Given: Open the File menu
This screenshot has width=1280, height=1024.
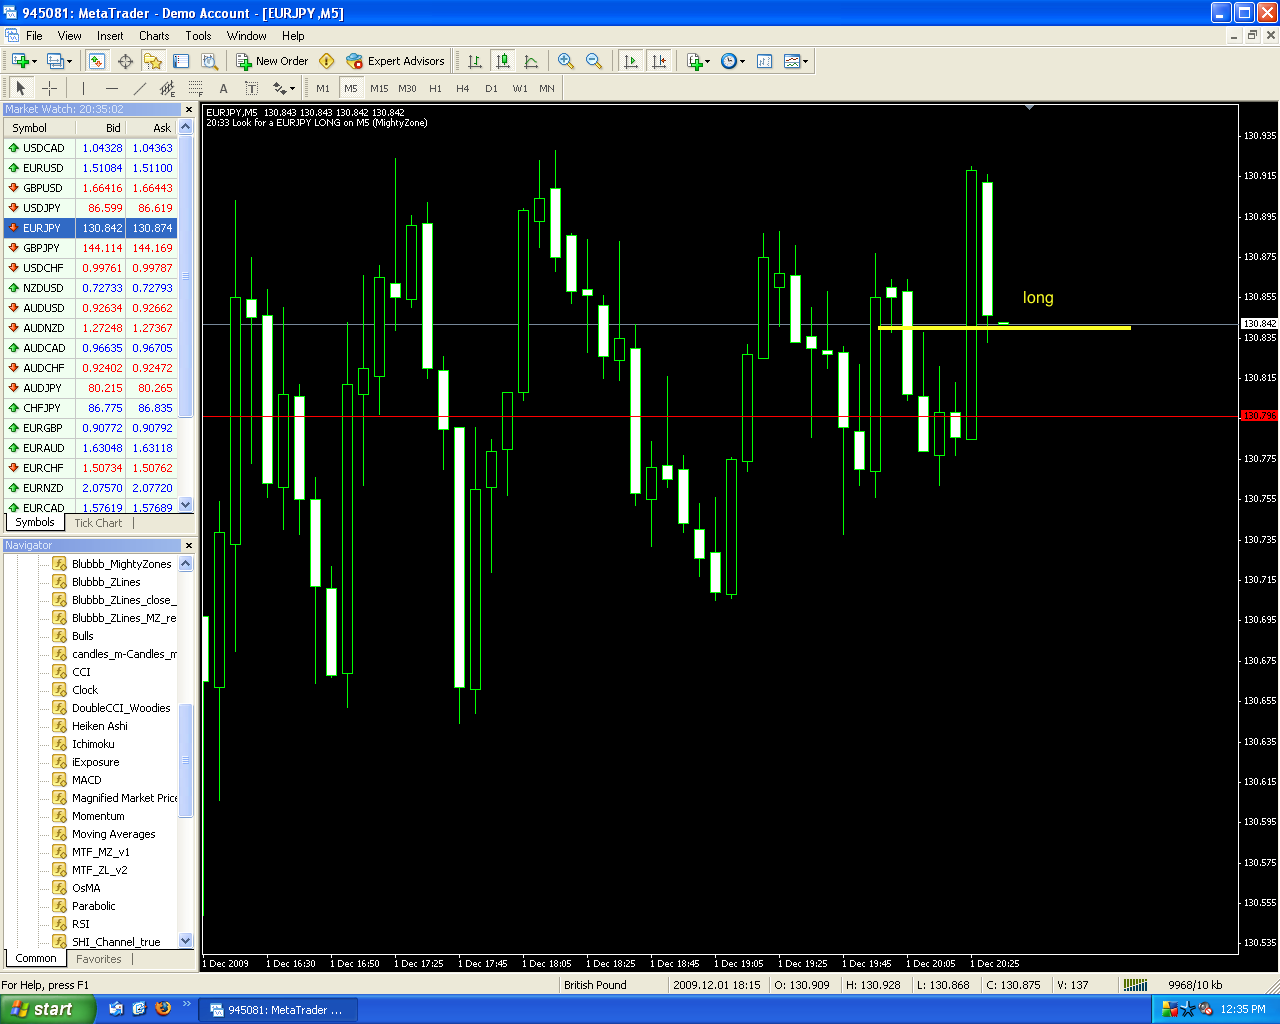Looking at the screenshot, I should tap(34, 36).
